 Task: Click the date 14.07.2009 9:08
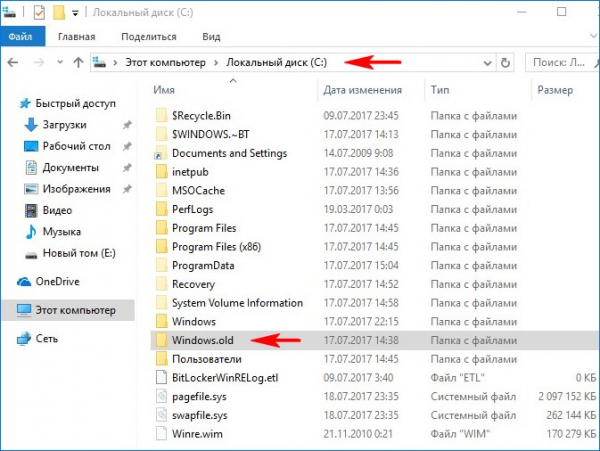point(358,153)
